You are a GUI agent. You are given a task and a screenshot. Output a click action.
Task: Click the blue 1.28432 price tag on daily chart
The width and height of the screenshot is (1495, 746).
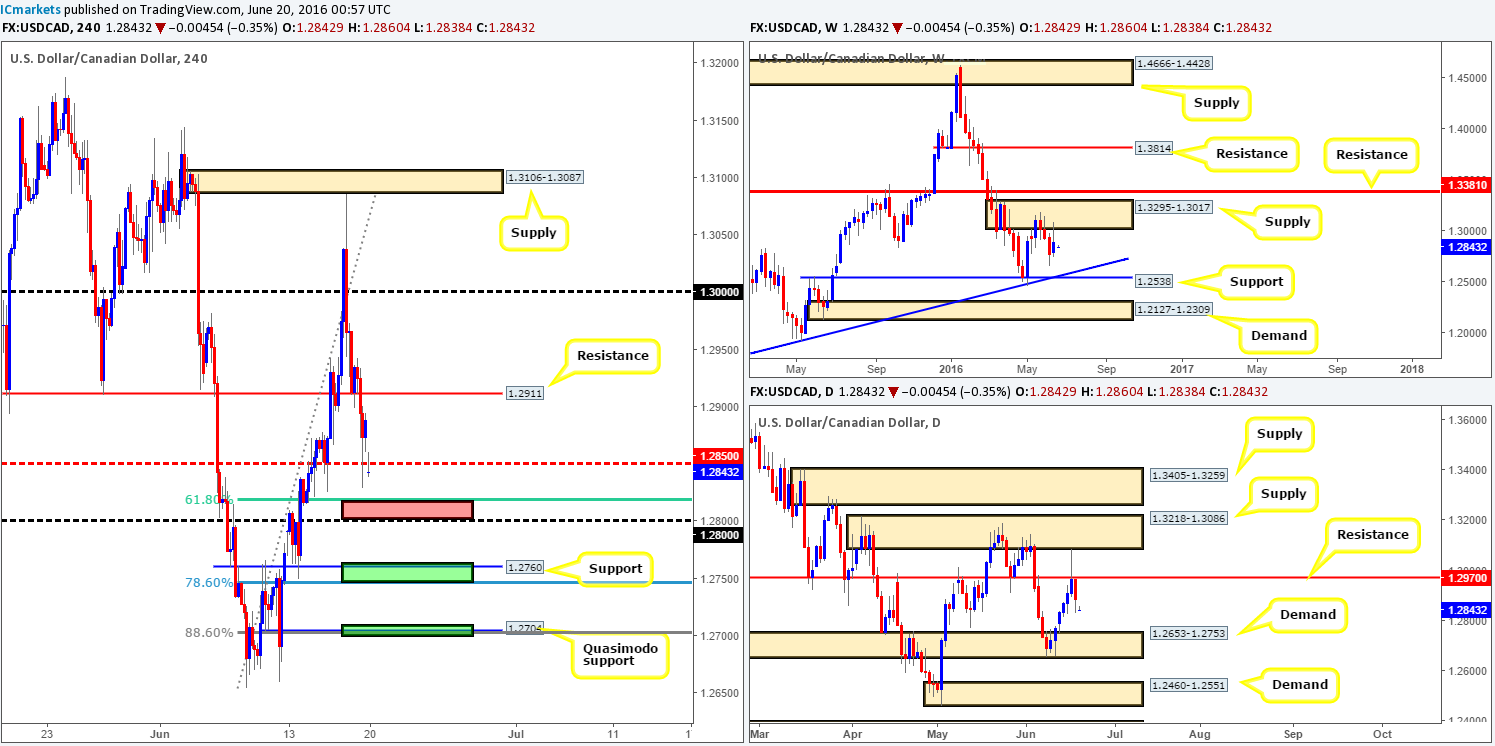[x=1465, y=609]
